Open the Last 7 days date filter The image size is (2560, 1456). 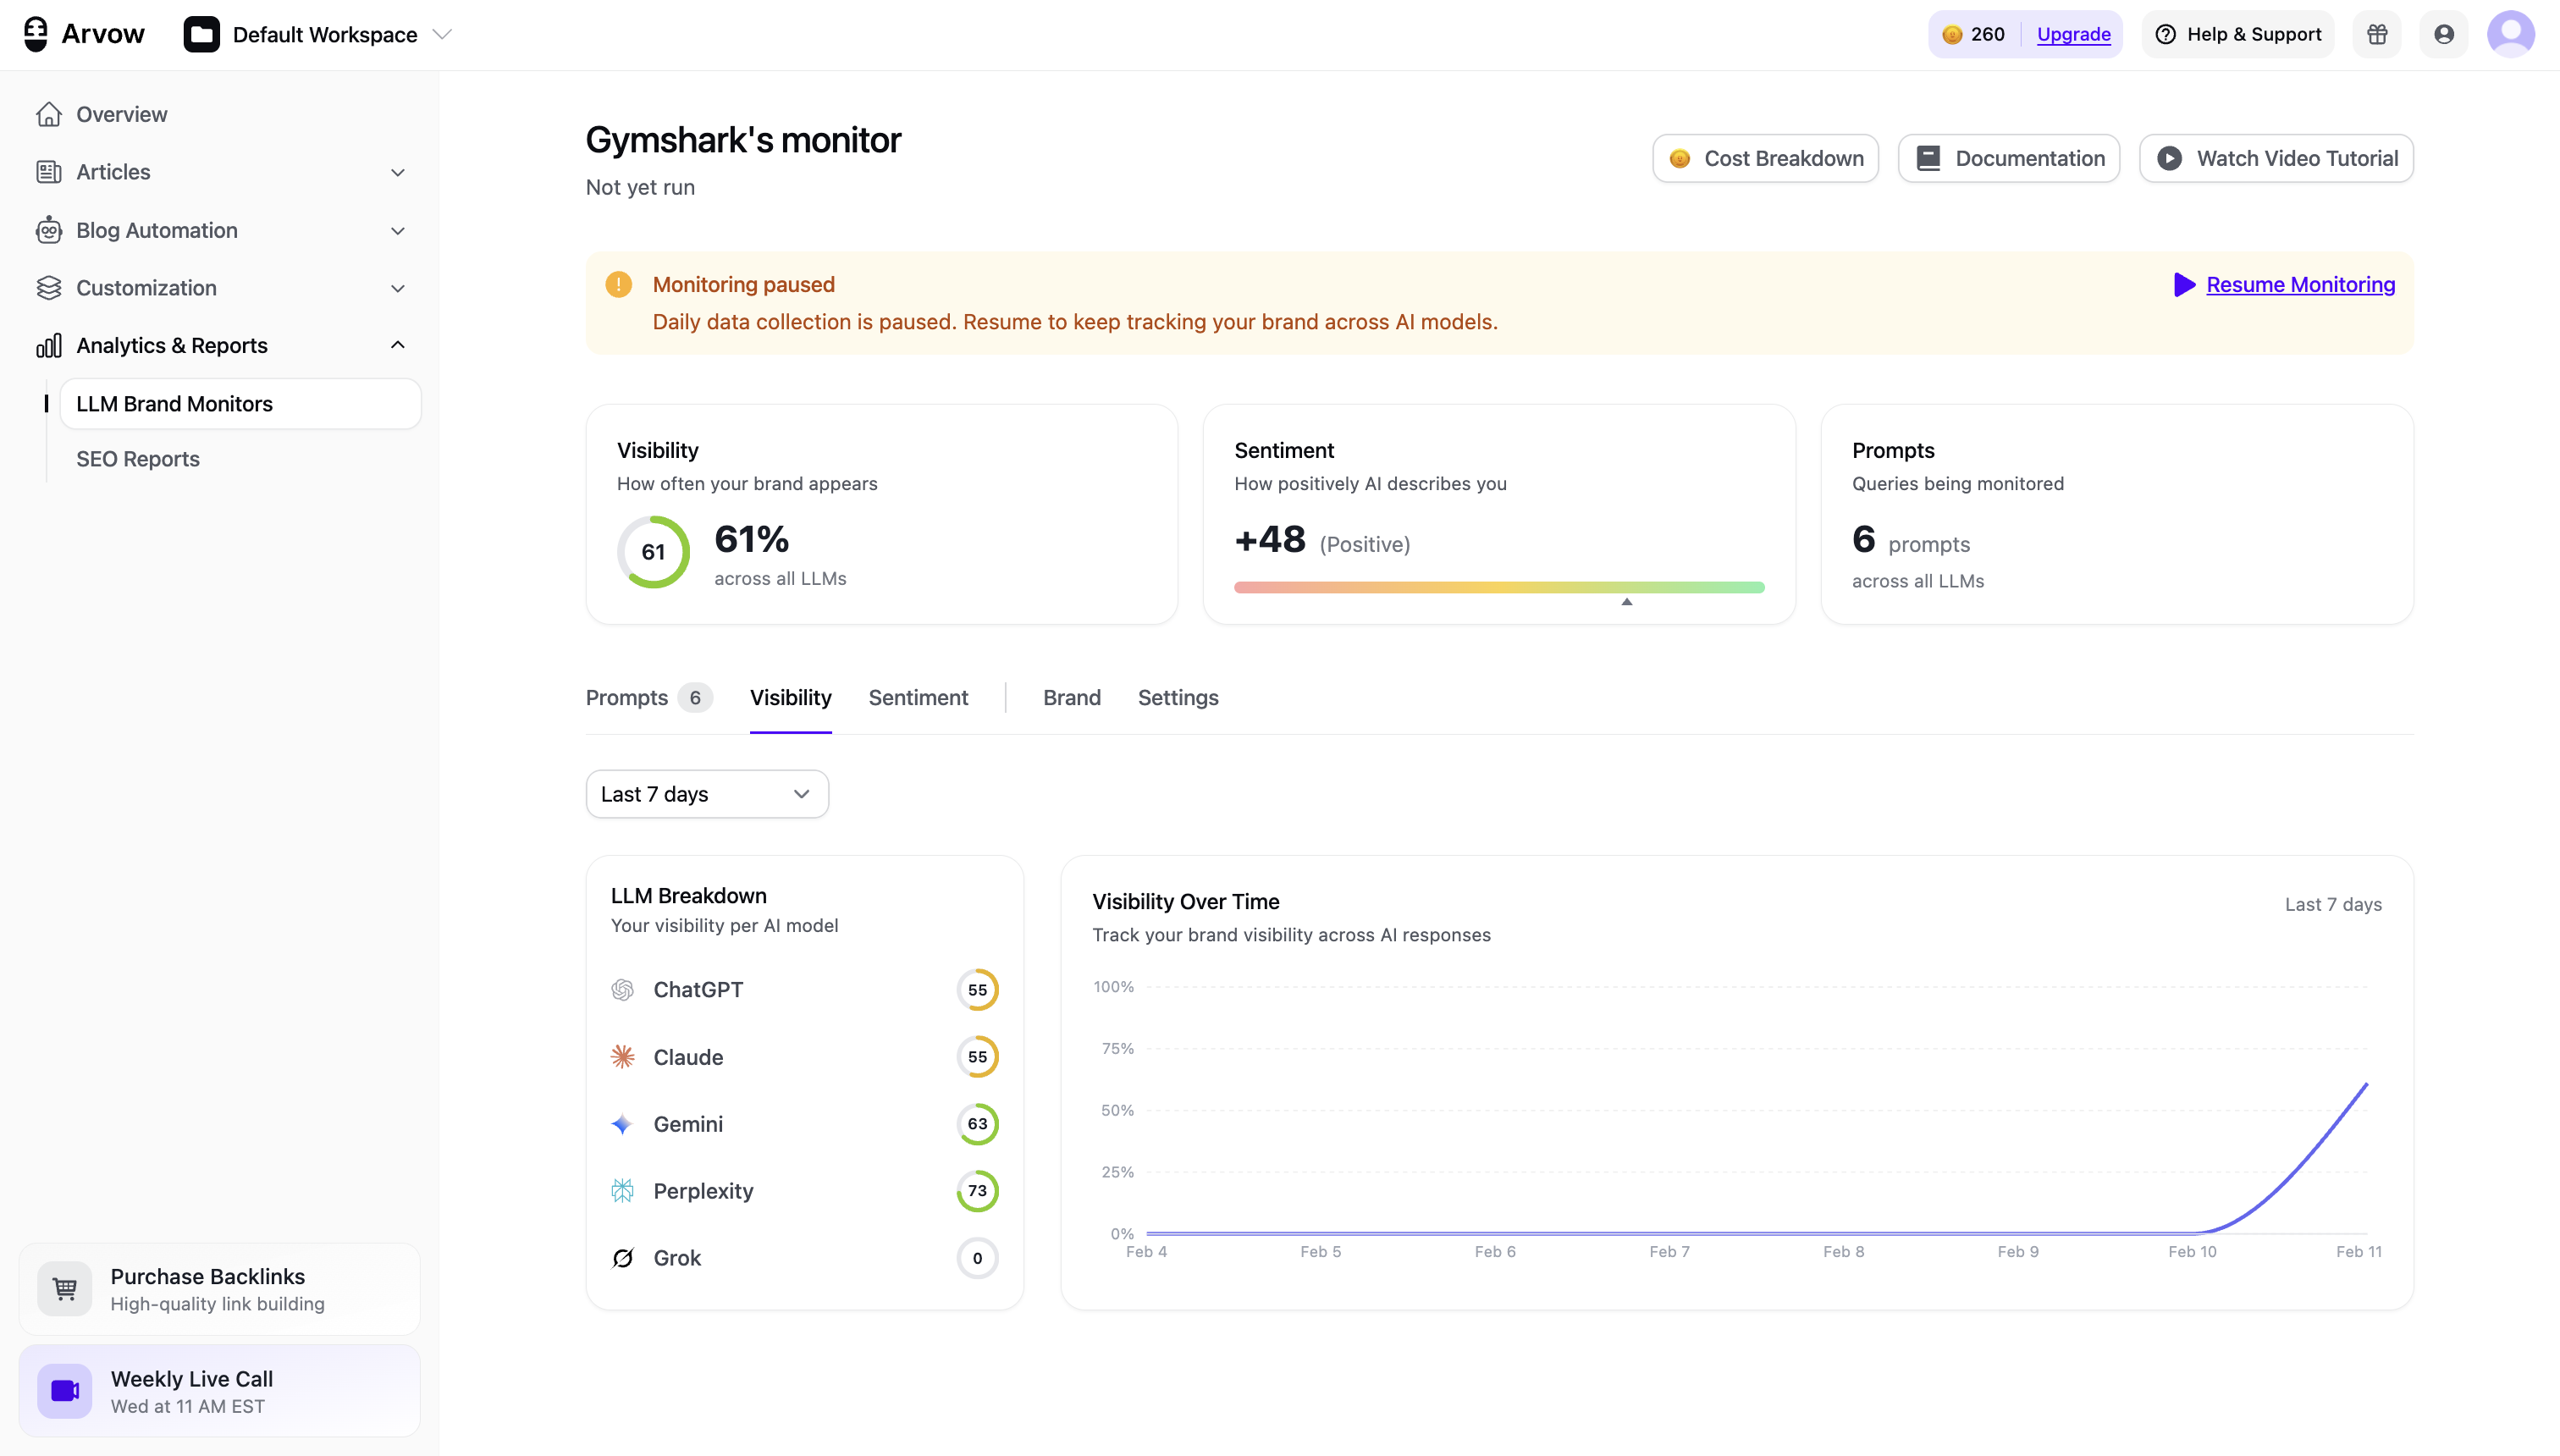pos(706,793)
